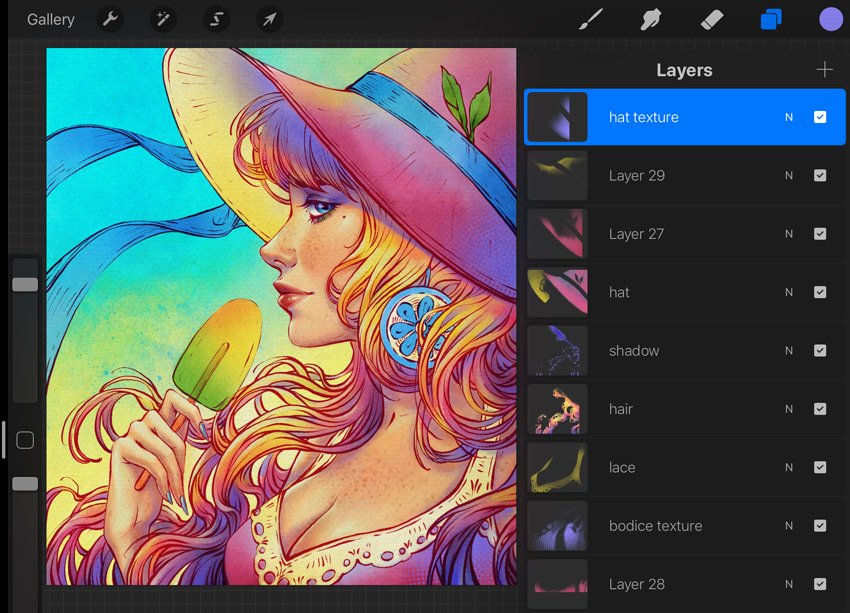Open blend mode N for Layer 28
Image resolution: width=850 pixels, height=613 pixels.
[789, 584]
